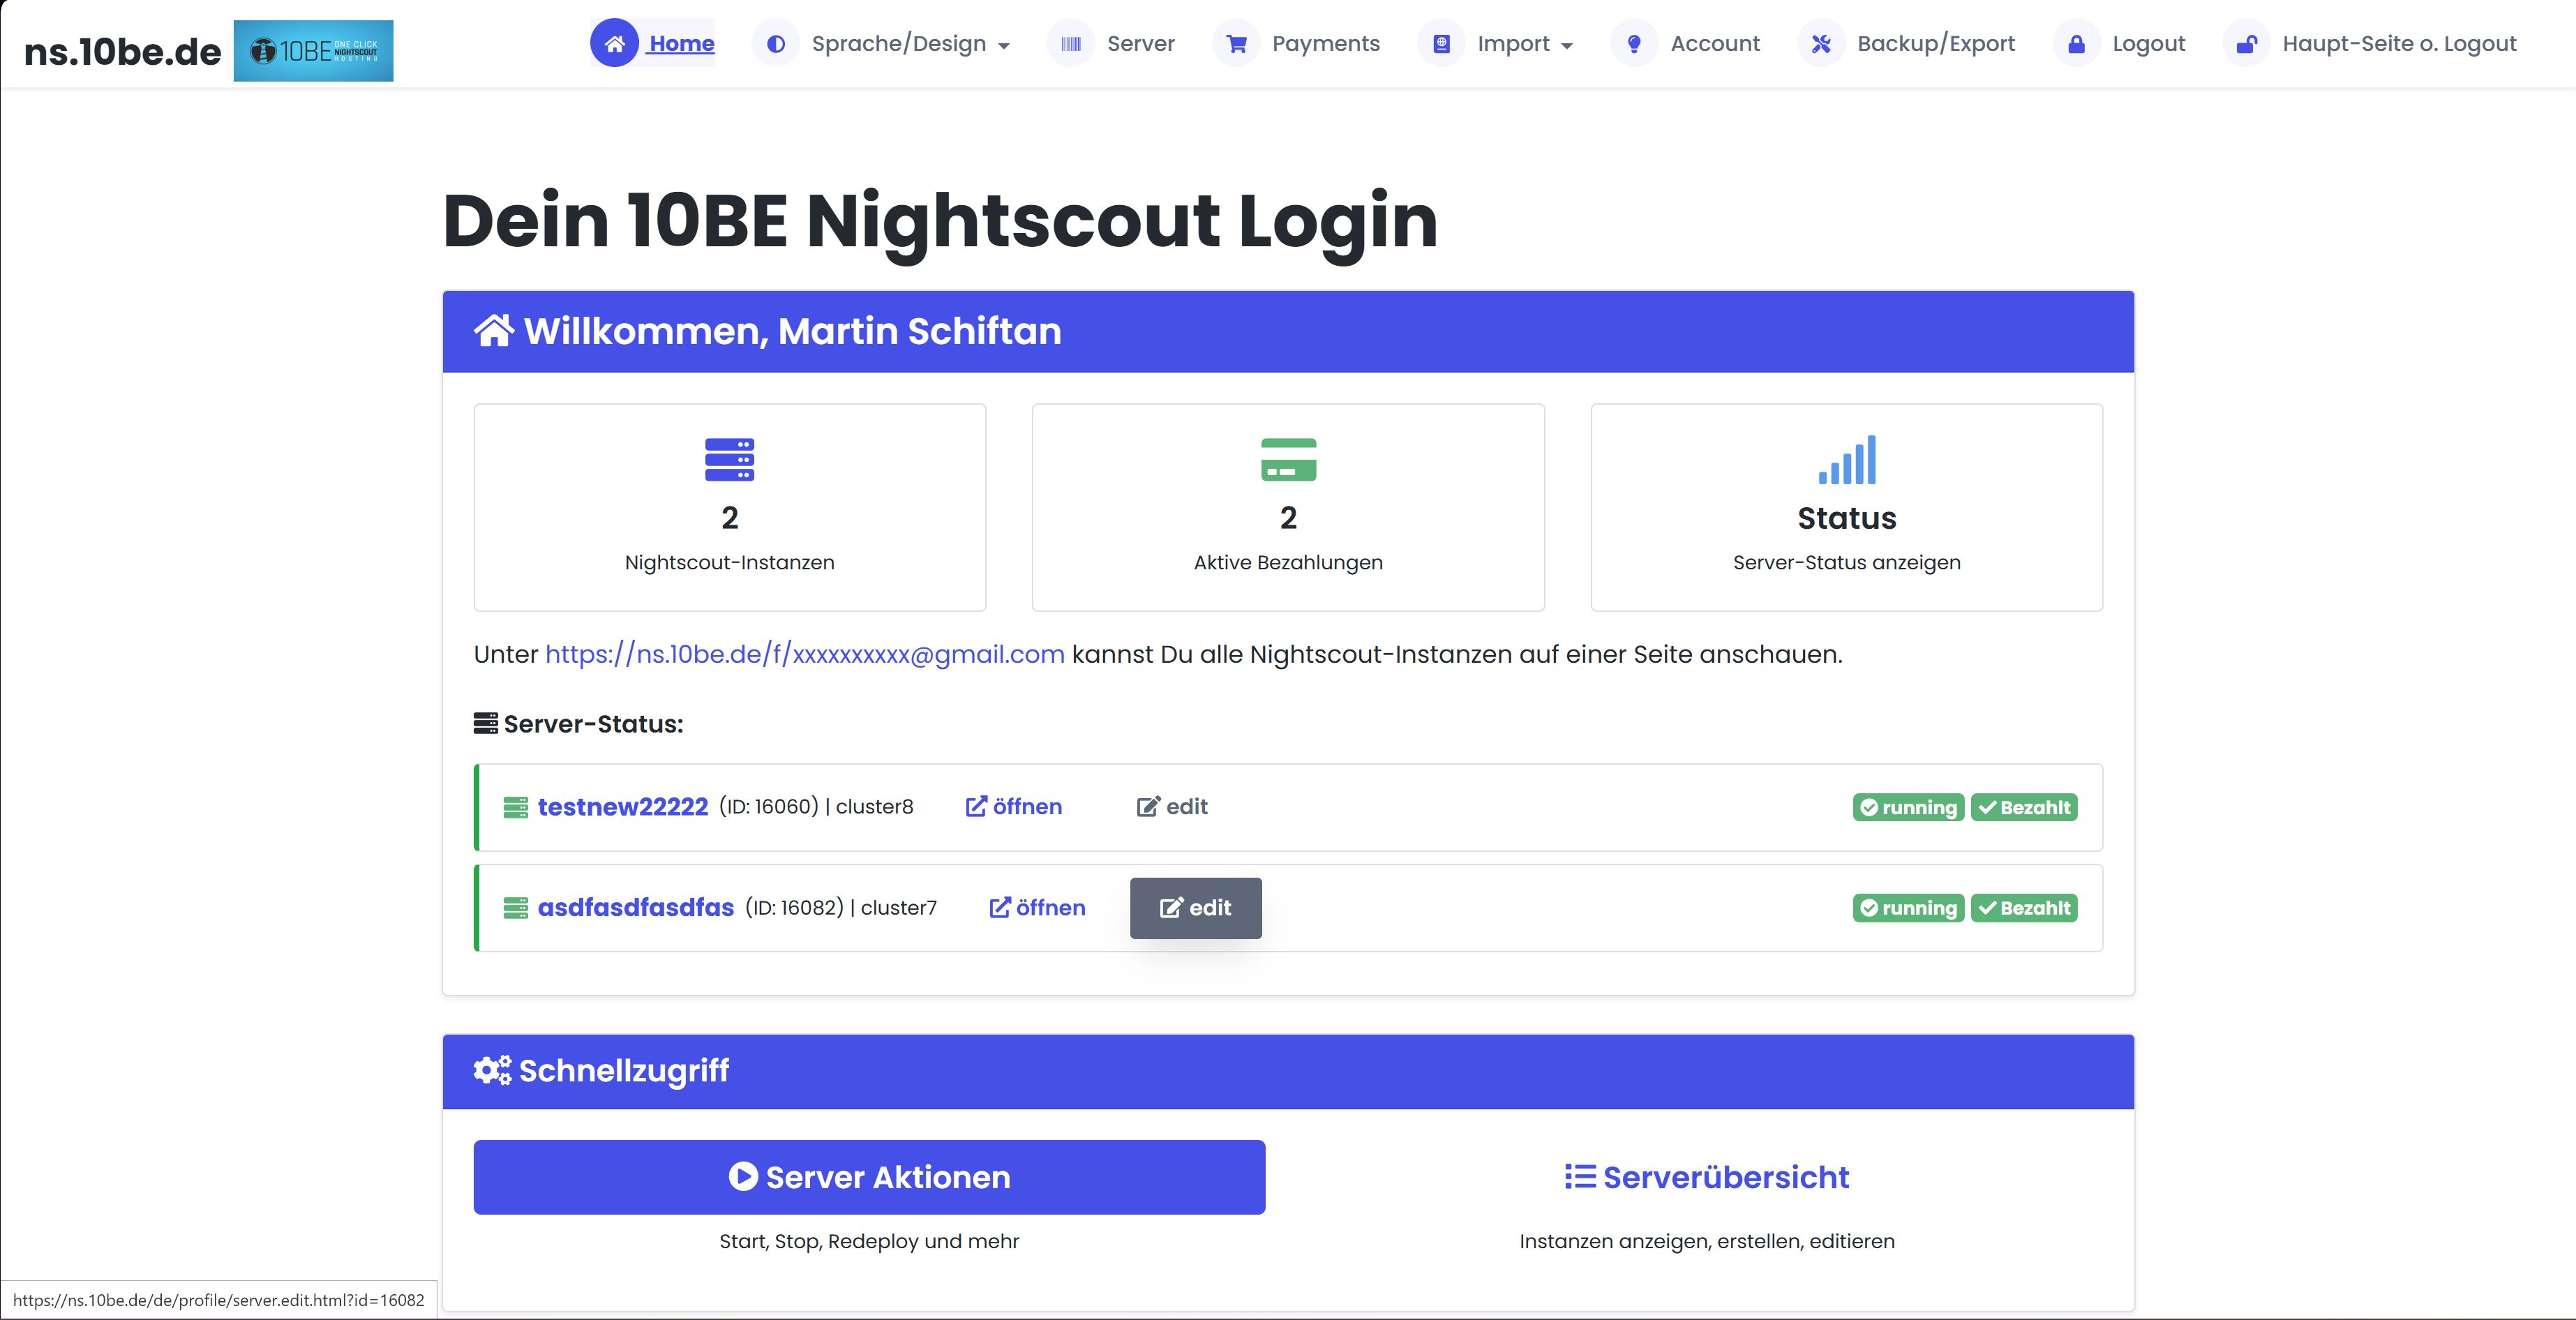Select the Home house icon
The image size is (2576, 1320).
[616, 43]
